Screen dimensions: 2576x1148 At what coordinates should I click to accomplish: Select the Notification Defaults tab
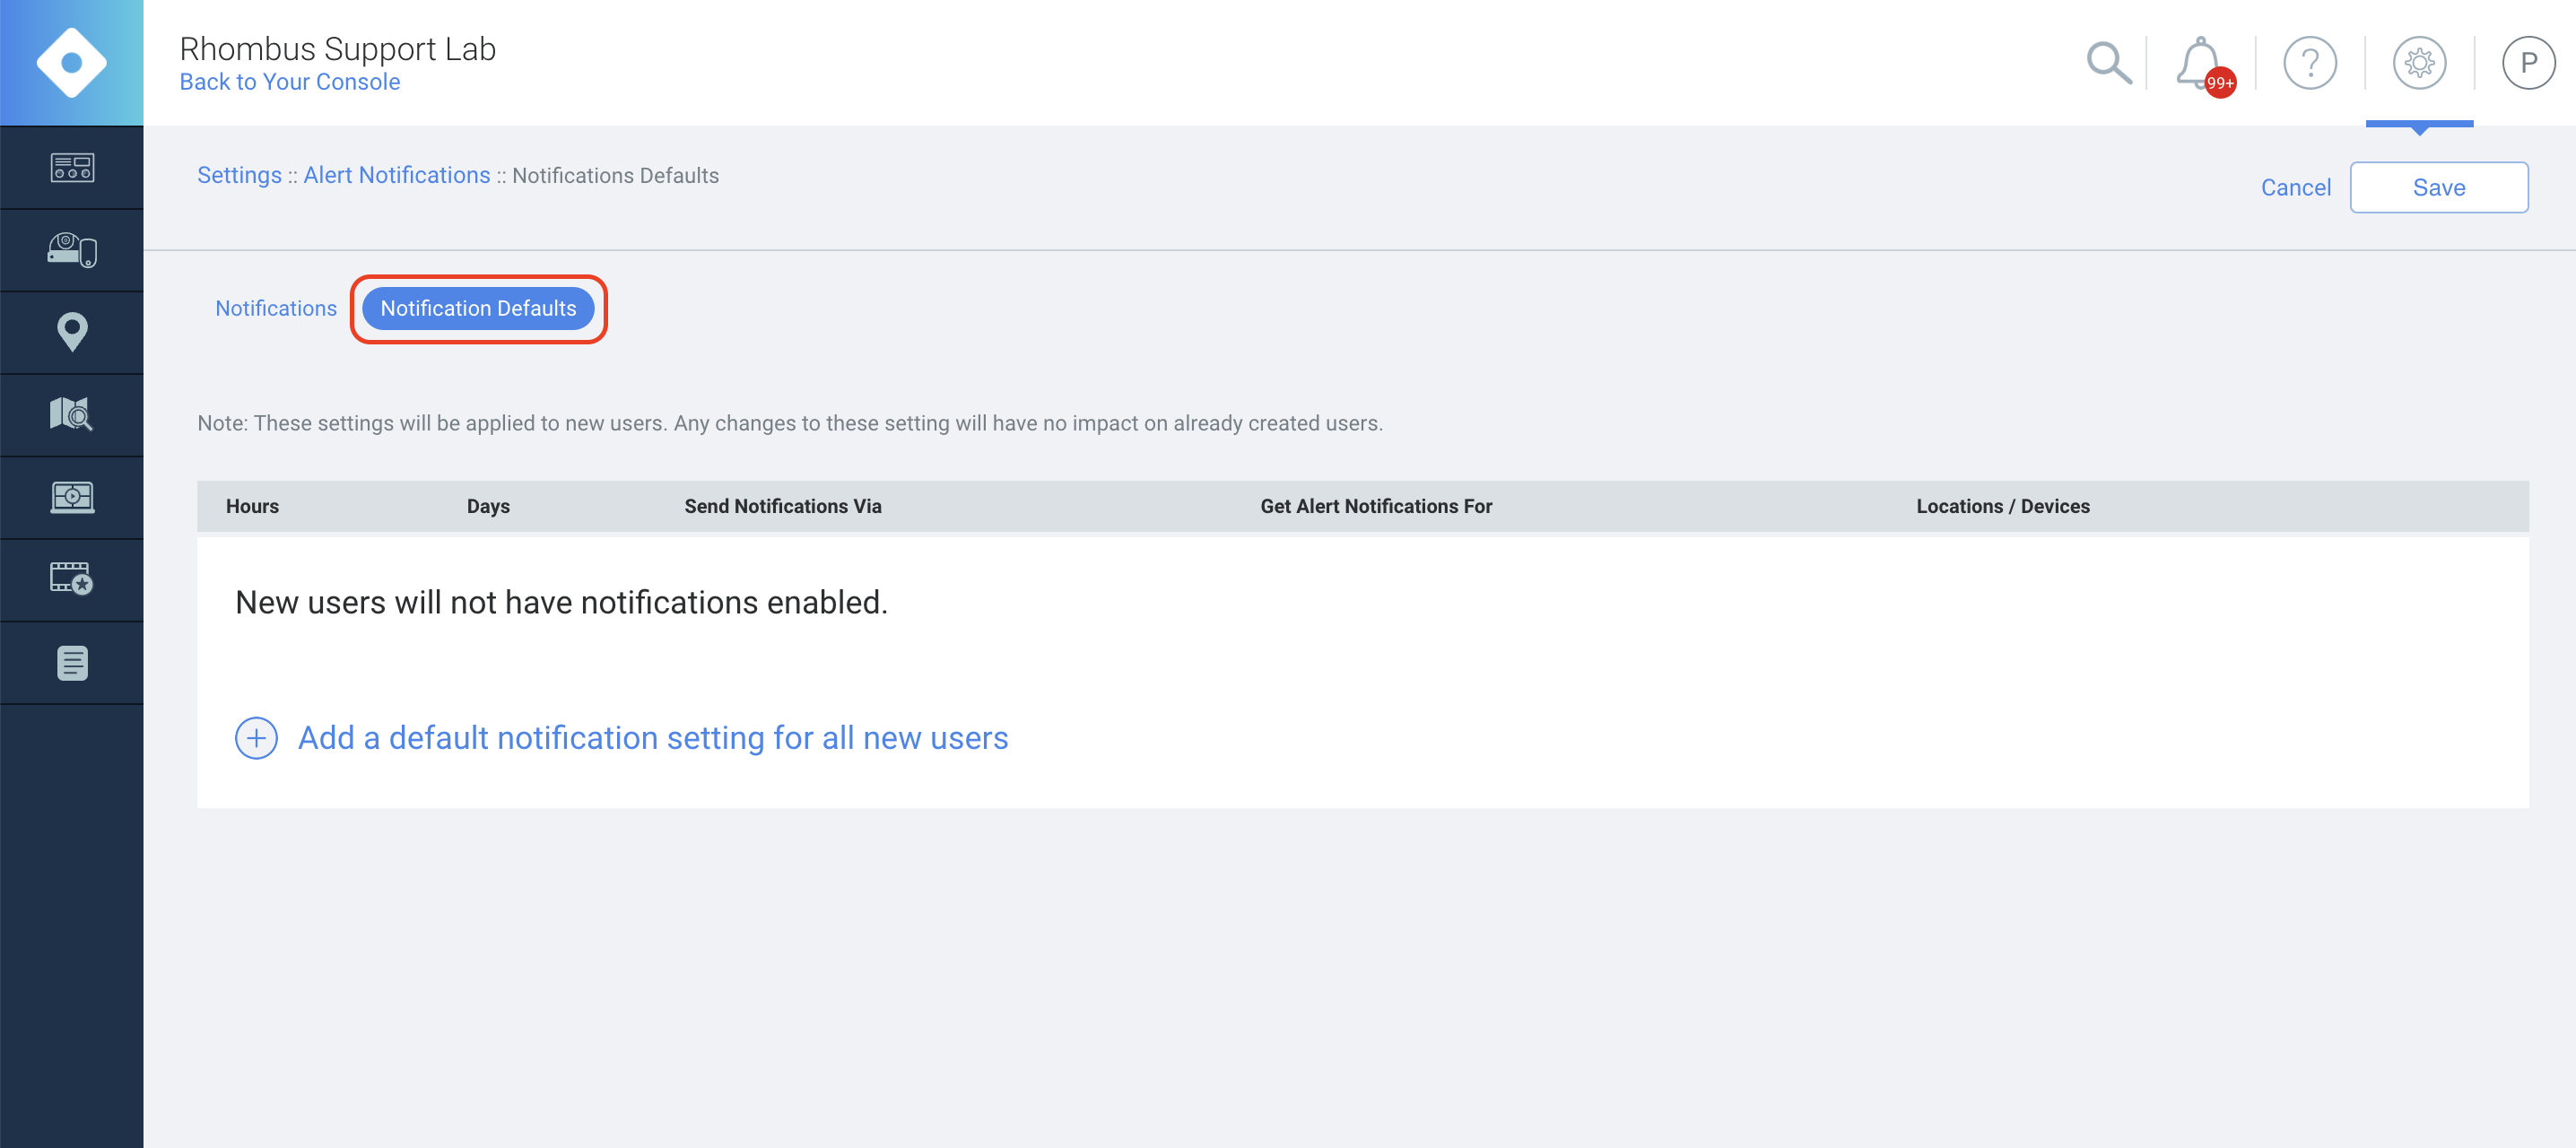point(479,308)
